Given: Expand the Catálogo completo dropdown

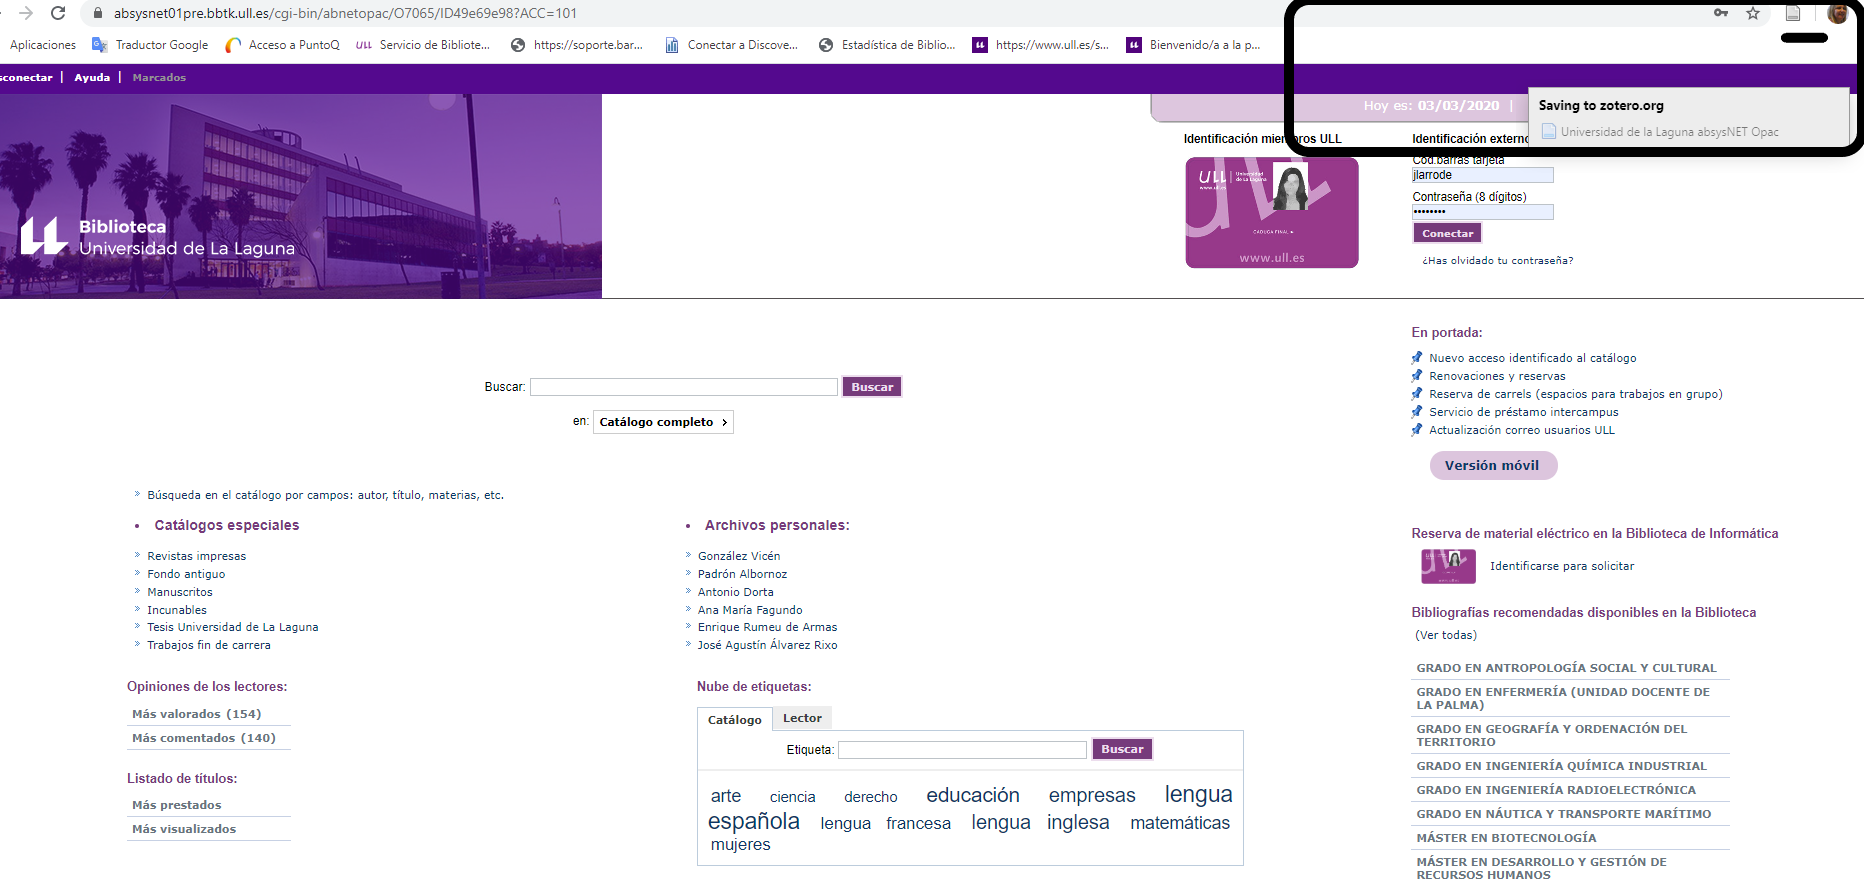Looking at the screenshot, I should [x=663, y=422].
